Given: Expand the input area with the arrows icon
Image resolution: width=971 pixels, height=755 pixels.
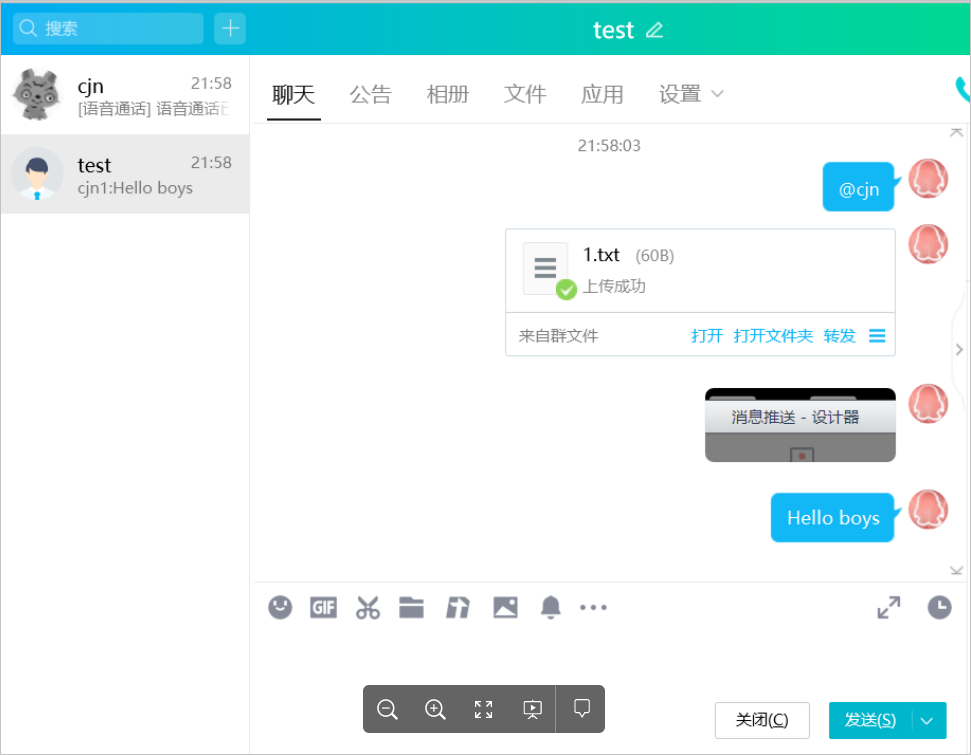Looking at the screenshot, I should tap(888, 607).
